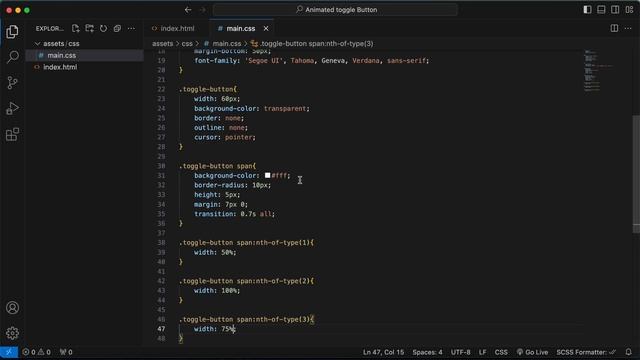Toggle the secondary sidebar layout icon

coord(615,10)
